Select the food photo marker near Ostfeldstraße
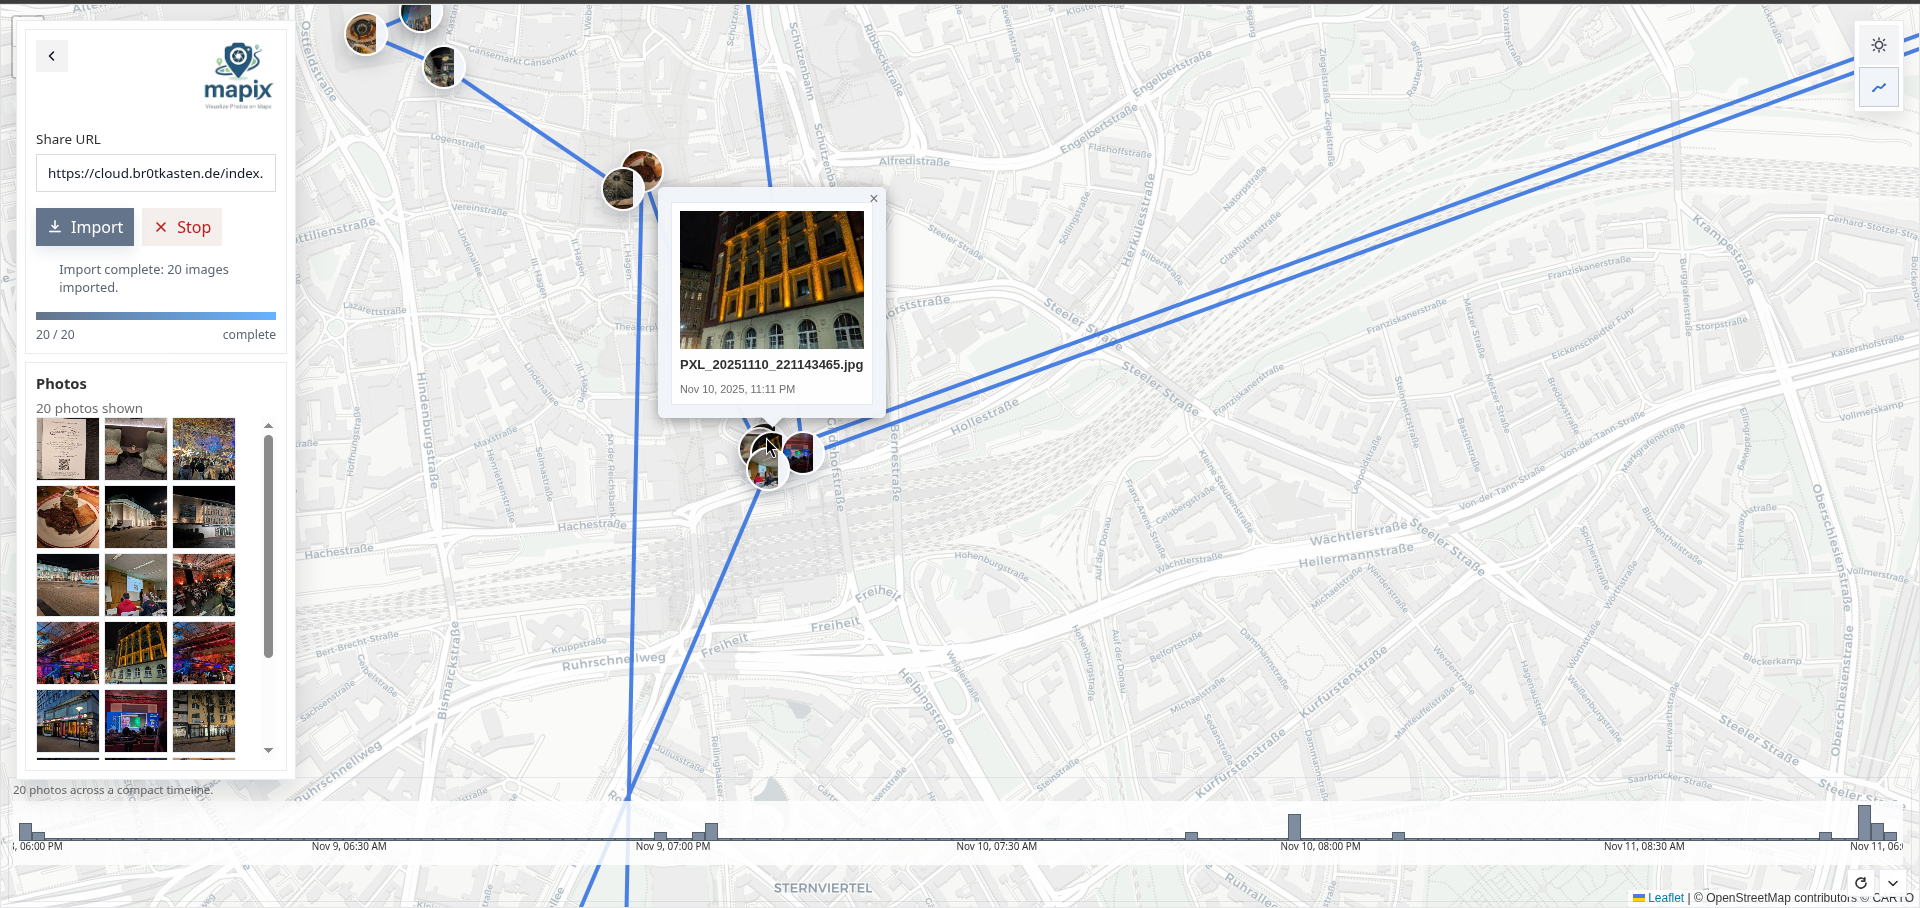 364,33
